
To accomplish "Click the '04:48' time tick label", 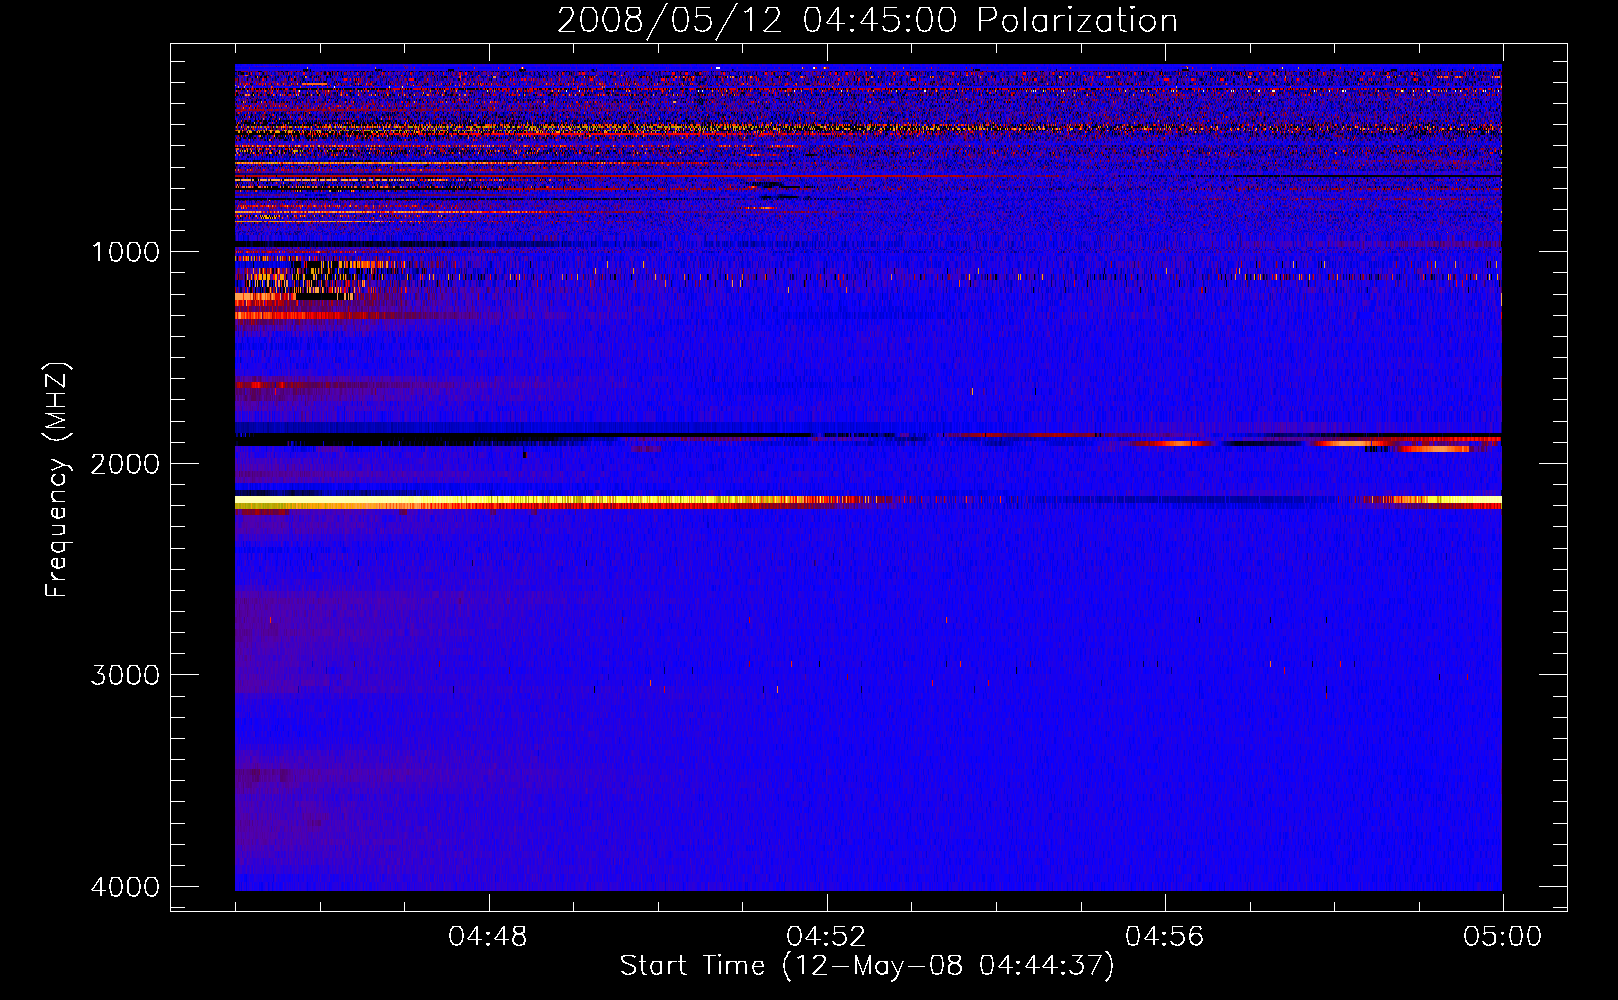I will click(x=488, y=937).
